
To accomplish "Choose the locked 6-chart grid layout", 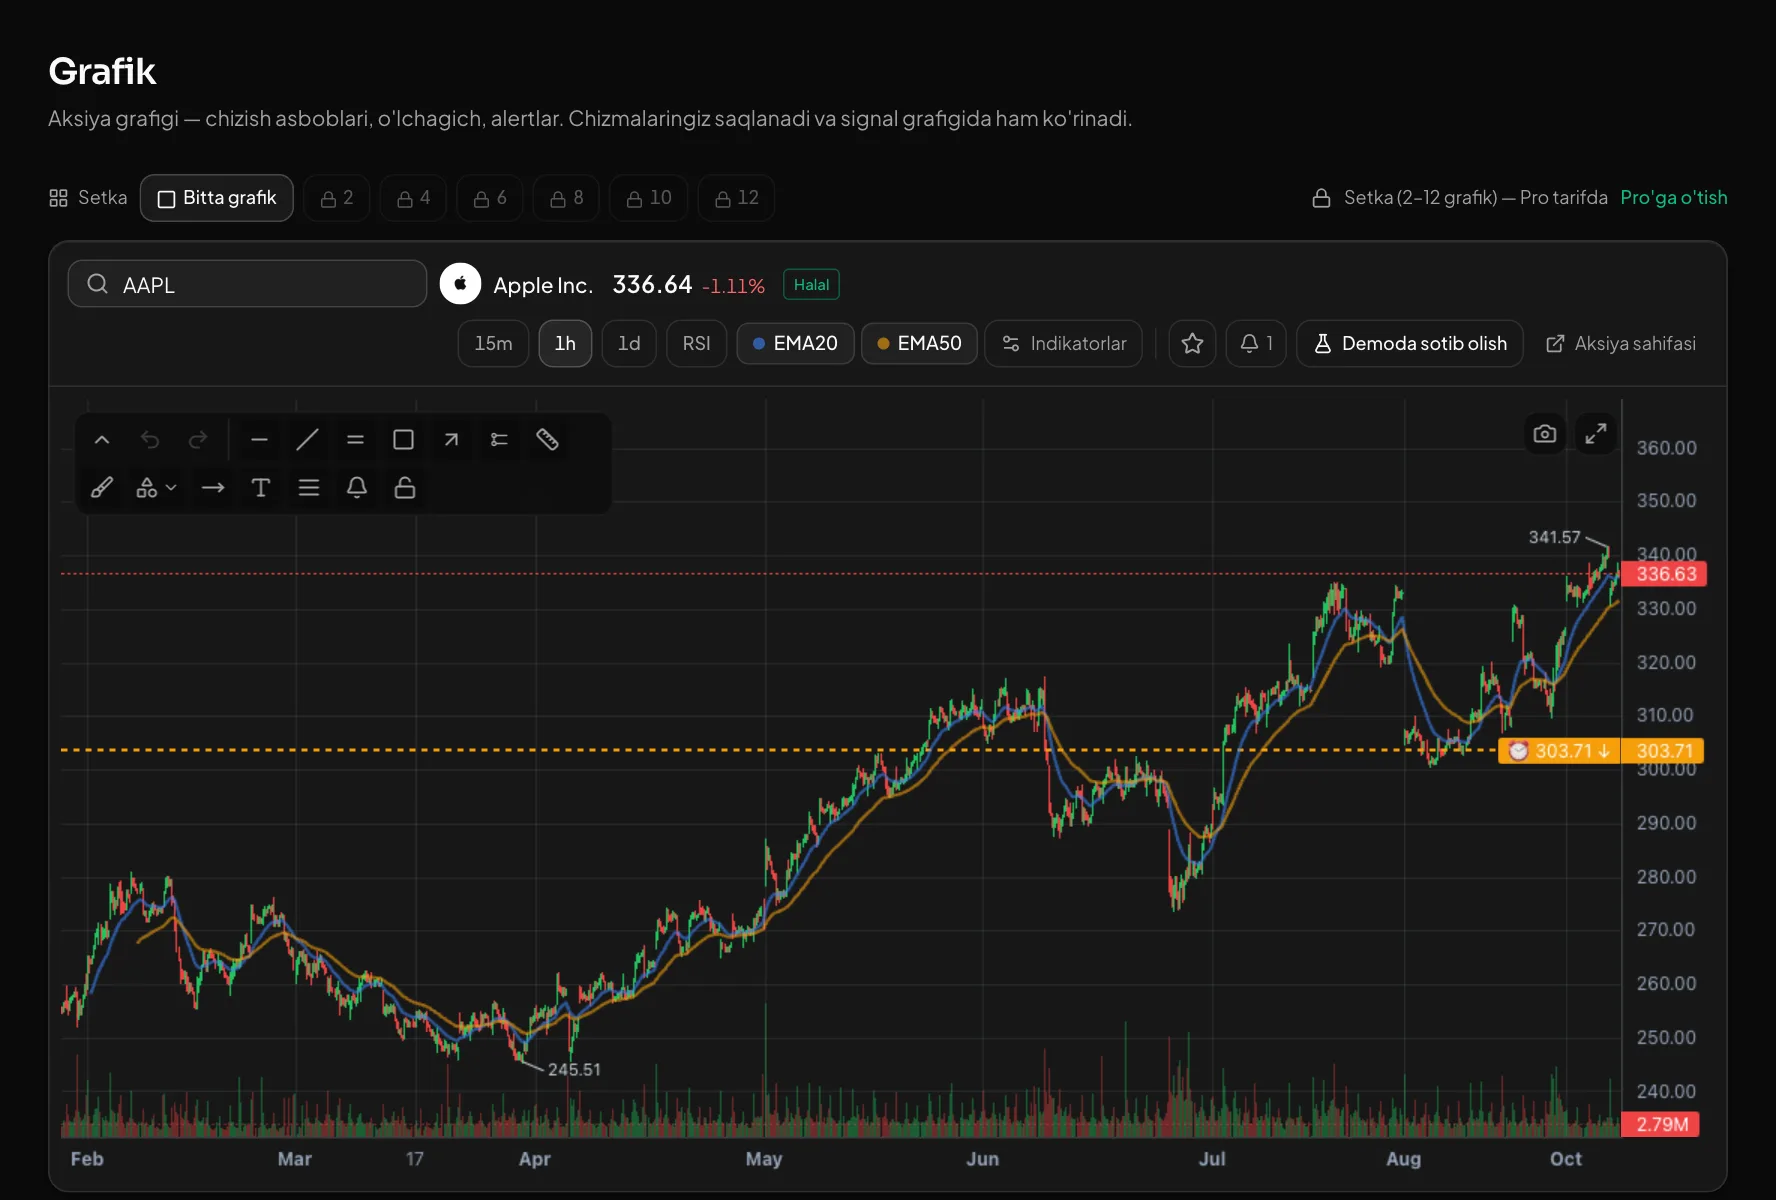I will [490, 198].
